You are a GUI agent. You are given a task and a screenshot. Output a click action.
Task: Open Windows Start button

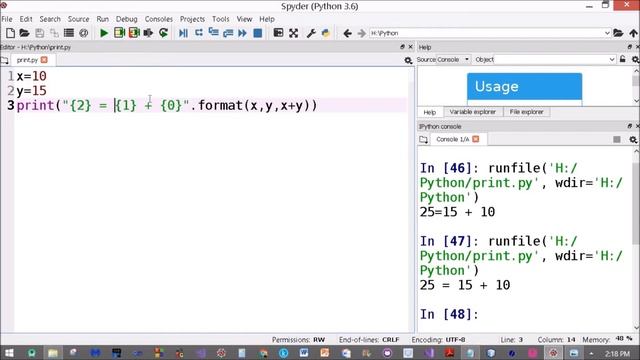pyautogui.click(x=9, y=353)
